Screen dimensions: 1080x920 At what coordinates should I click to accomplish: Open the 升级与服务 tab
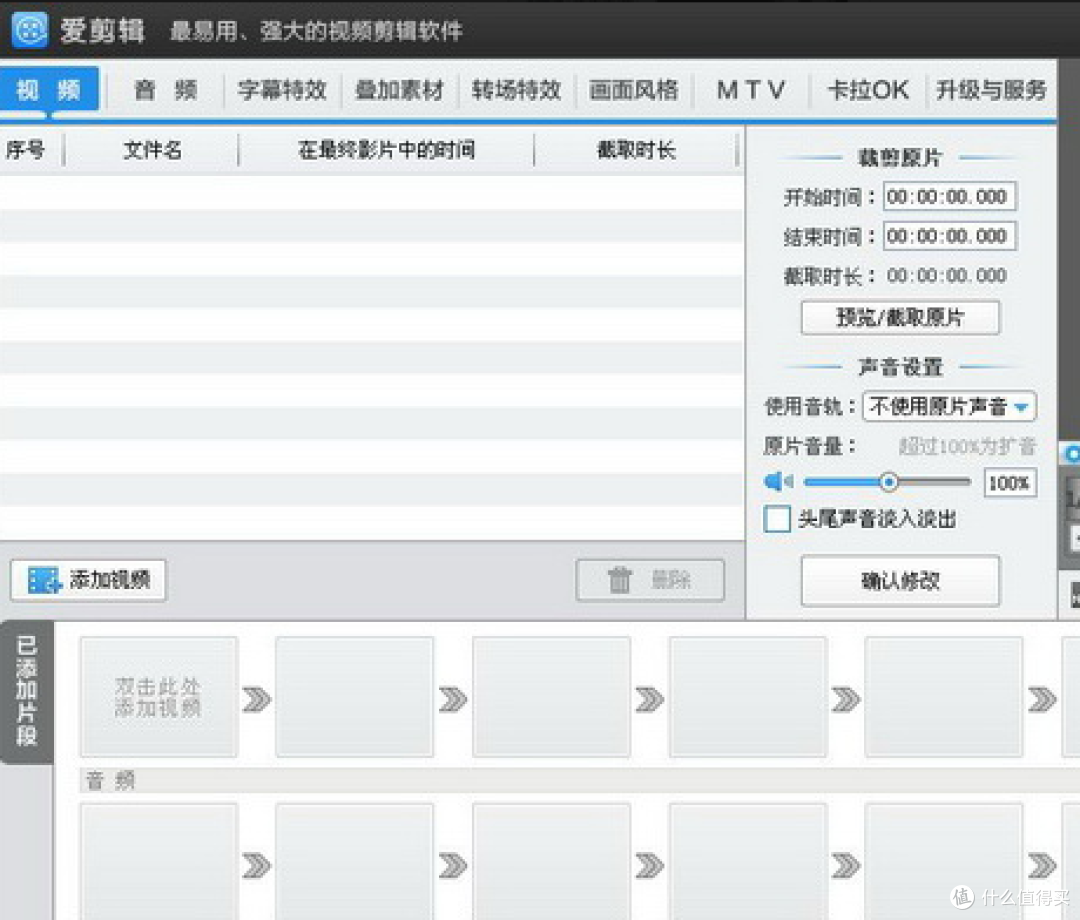click(991, 90)
